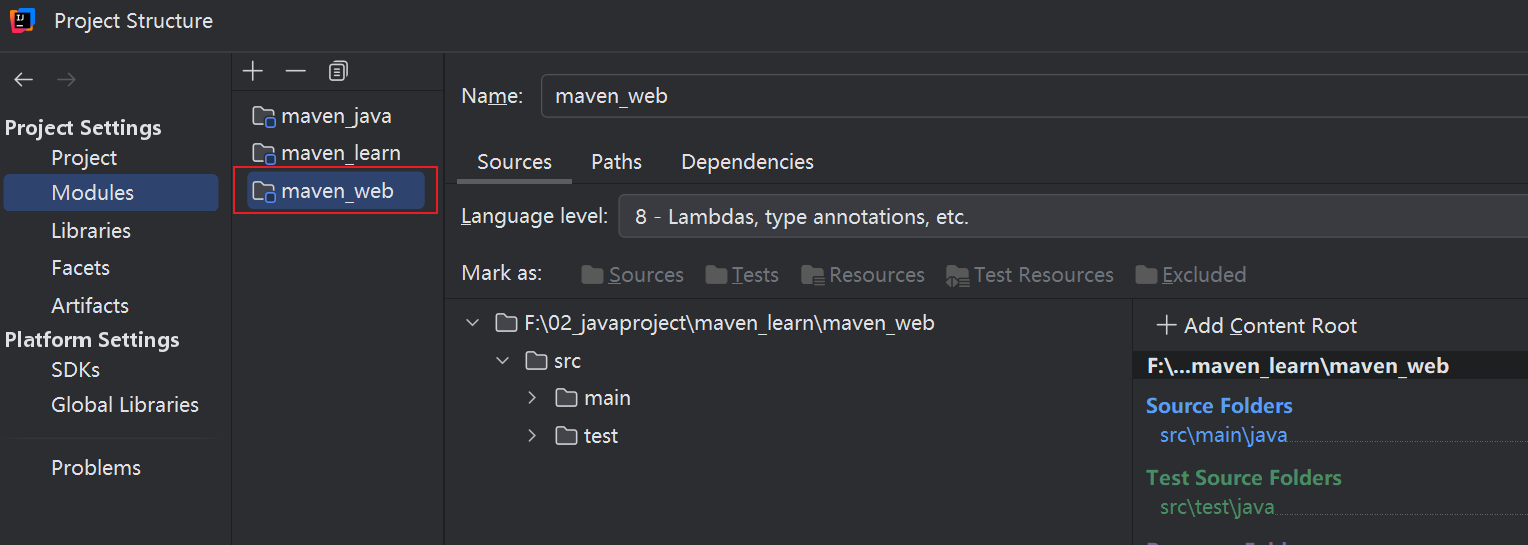The image size is (1528, 545).
Task: Mark folder as Tests
Action: pyautogui.click(x=741, y=275)
